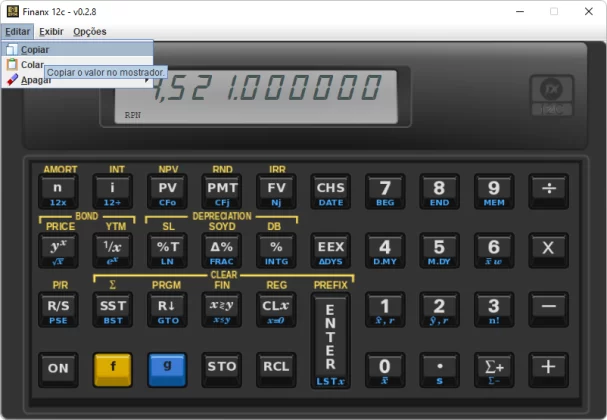The width and height of the screenshot is (607, 420).
Task: Click the number 8 key
Action: point(439,192)
